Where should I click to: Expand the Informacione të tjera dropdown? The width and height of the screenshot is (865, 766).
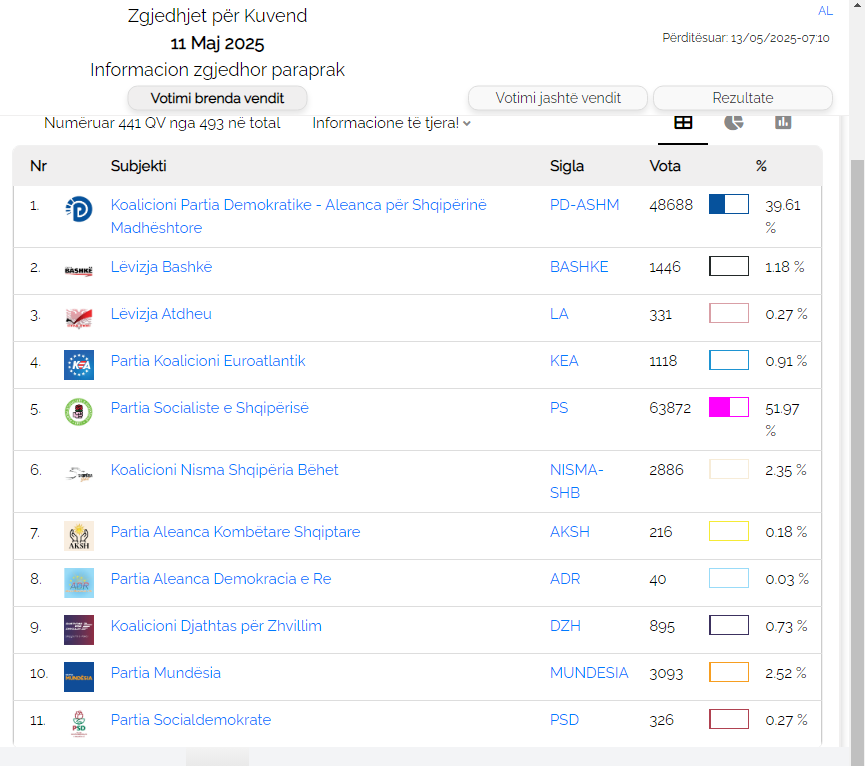coord(391,123)
